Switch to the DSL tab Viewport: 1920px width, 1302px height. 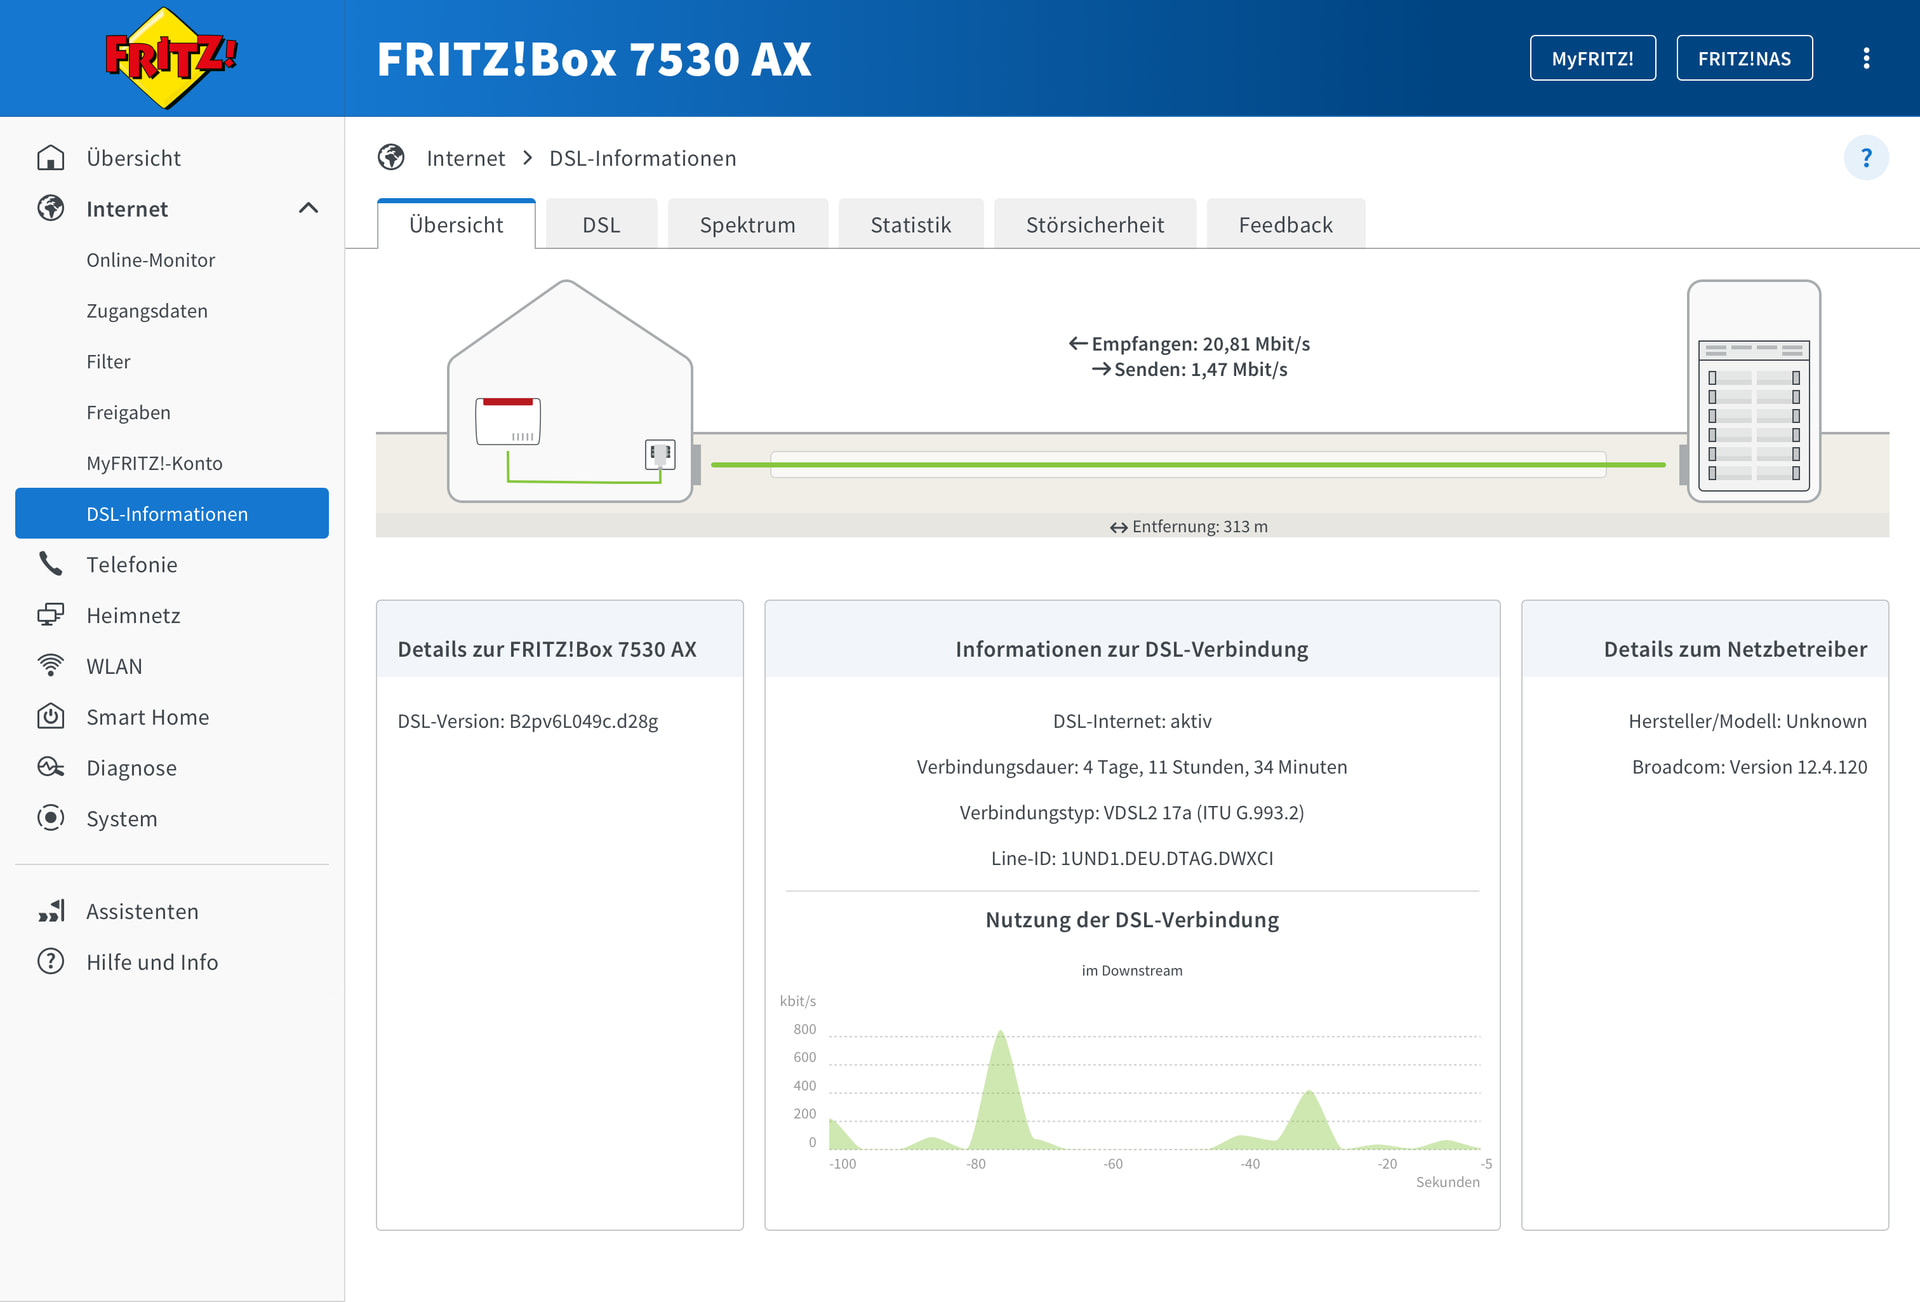(x=601, y=224)
